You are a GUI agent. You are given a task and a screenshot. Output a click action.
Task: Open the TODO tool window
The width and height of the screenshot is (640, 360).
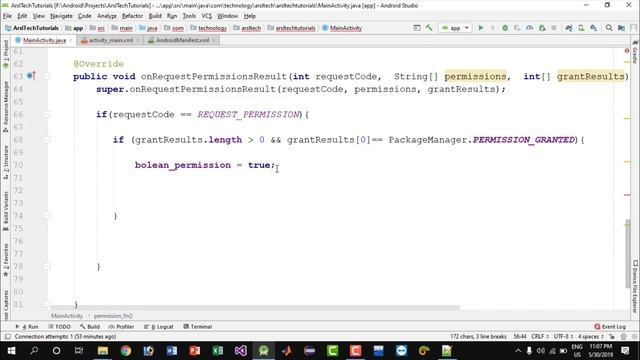coord(60,327)
